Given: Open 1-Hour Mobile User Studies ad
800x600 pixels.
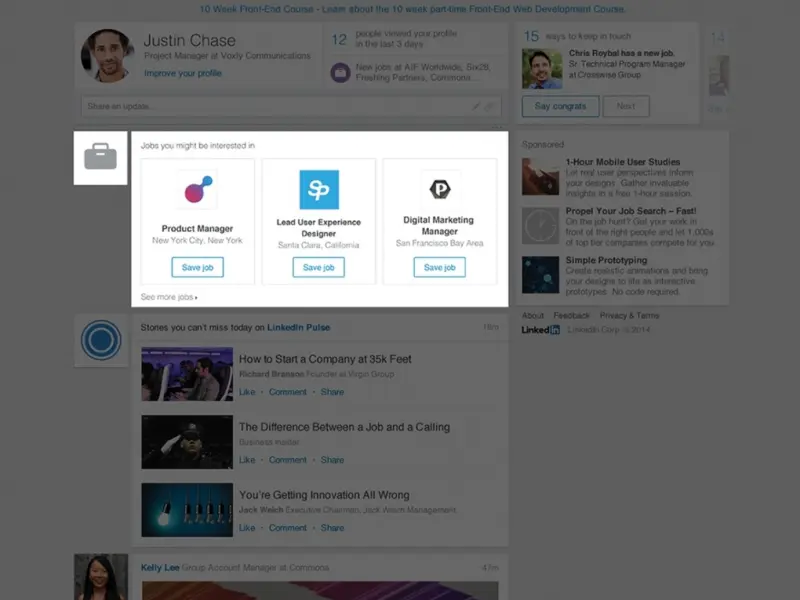Looking at the screenshot, I should coord(622,162).
